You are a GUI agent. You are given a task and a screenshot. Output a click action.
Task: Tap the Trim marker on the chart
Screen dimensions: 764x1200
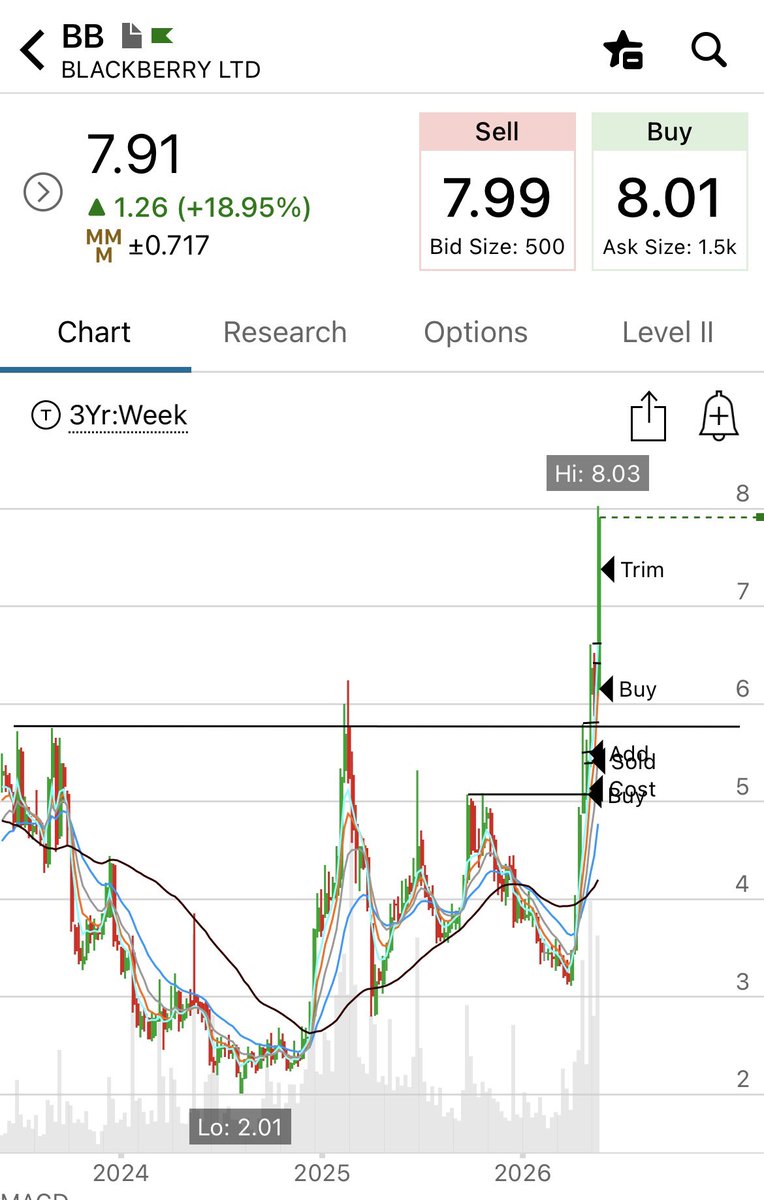632,570
